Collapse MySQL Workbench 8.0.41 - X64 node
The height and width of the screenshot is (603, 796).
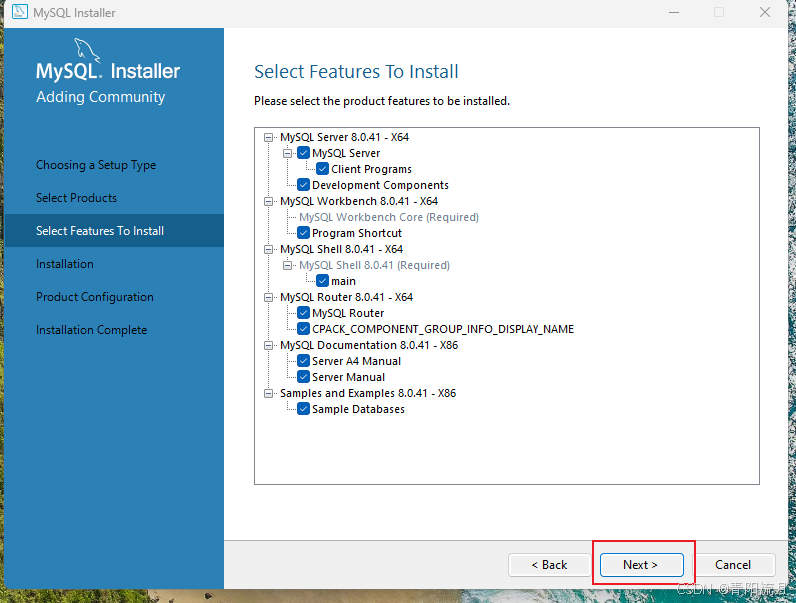pyautogui.click(x=268, y=201)
